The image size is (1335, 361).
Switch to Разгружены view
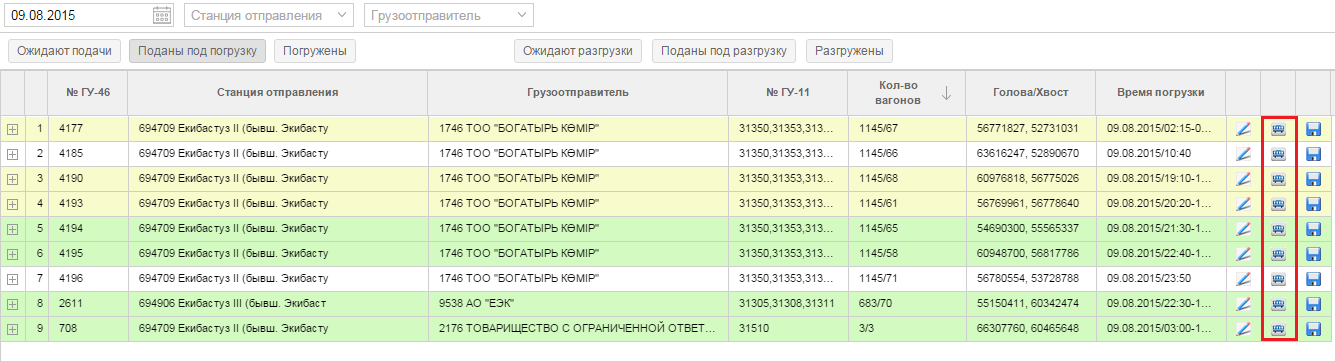coord(849,51)
